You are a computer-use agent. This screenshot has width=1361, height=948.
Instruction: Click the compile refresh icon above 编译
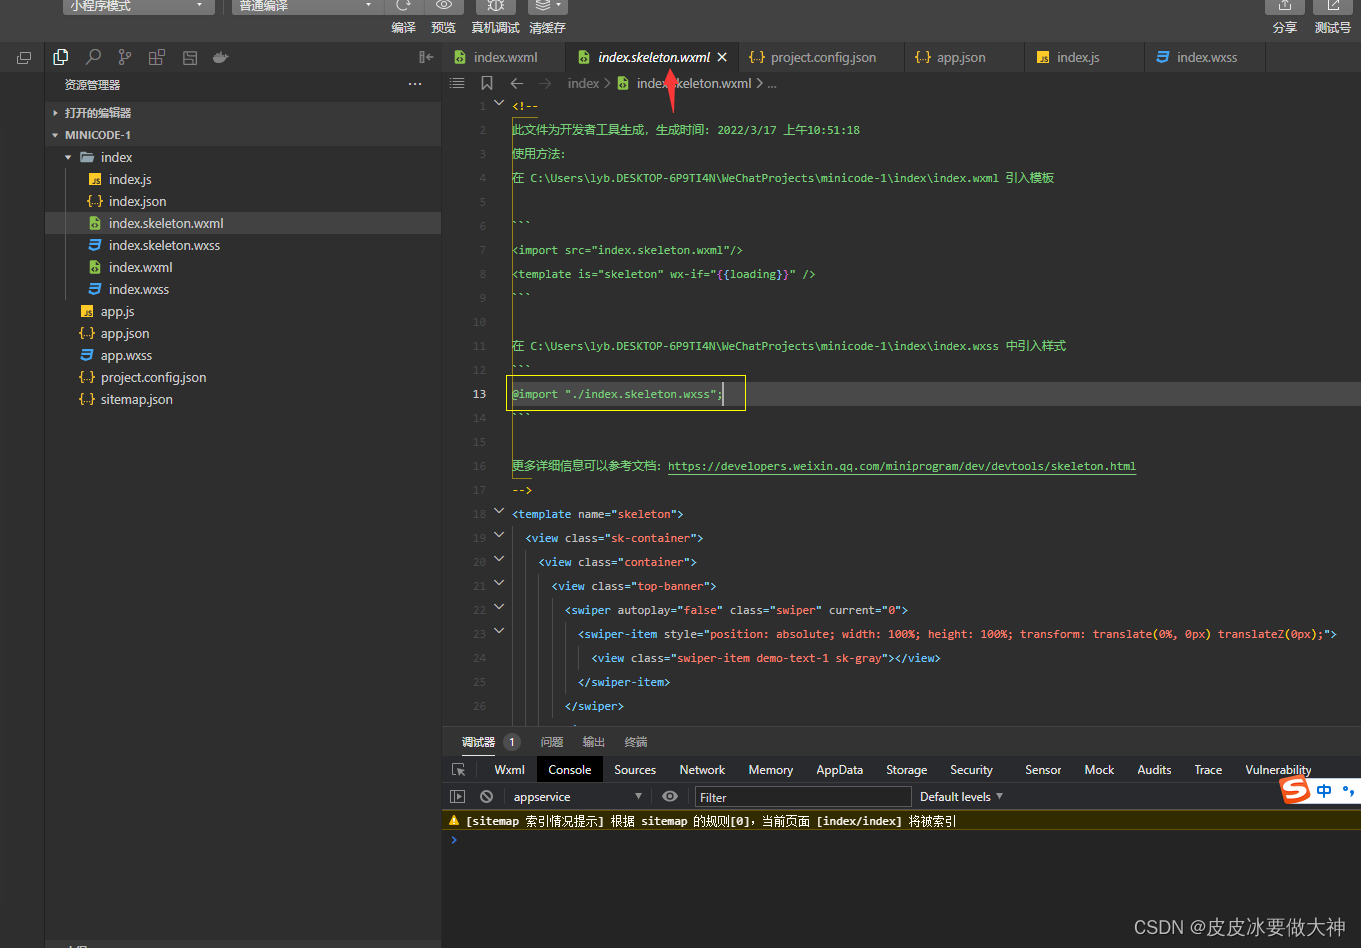click(x=403, y=6)
